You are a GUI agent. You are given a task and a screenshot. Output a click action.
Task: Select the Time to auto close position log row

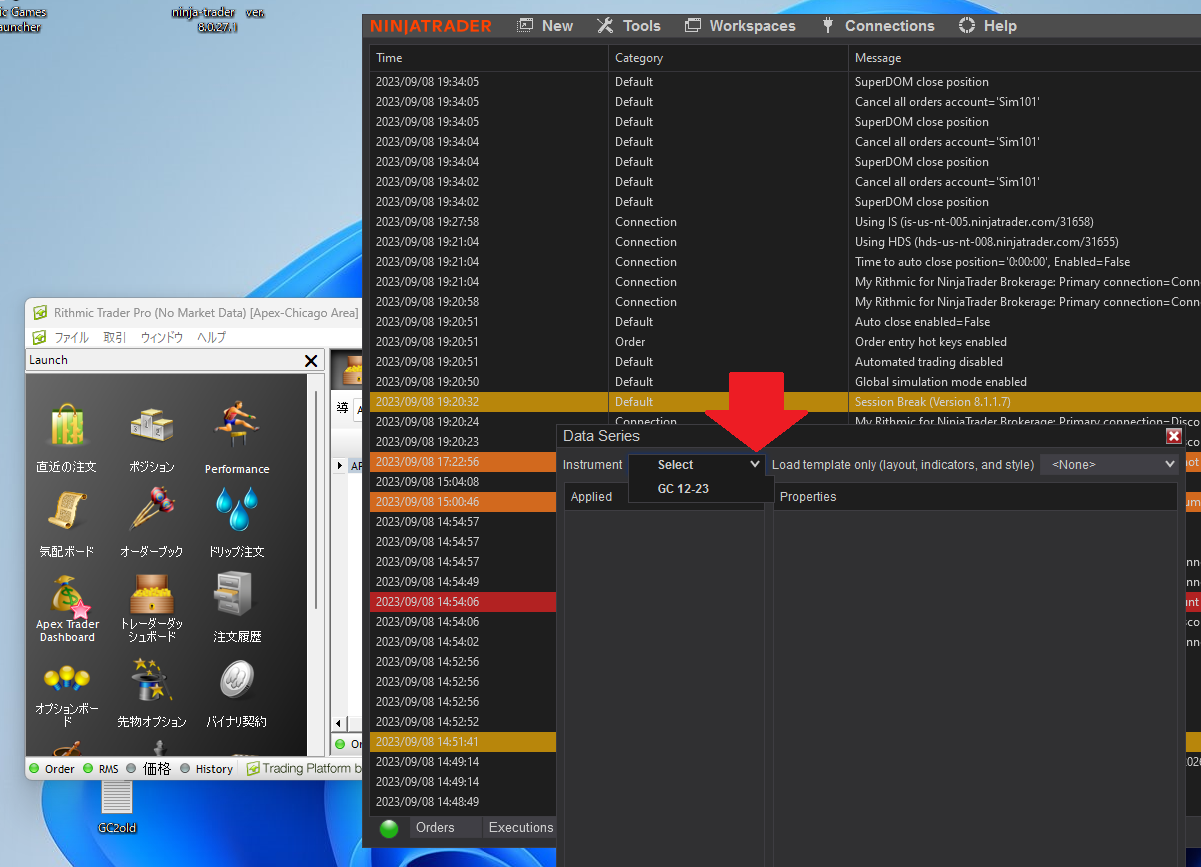click(x=785, y=262)
